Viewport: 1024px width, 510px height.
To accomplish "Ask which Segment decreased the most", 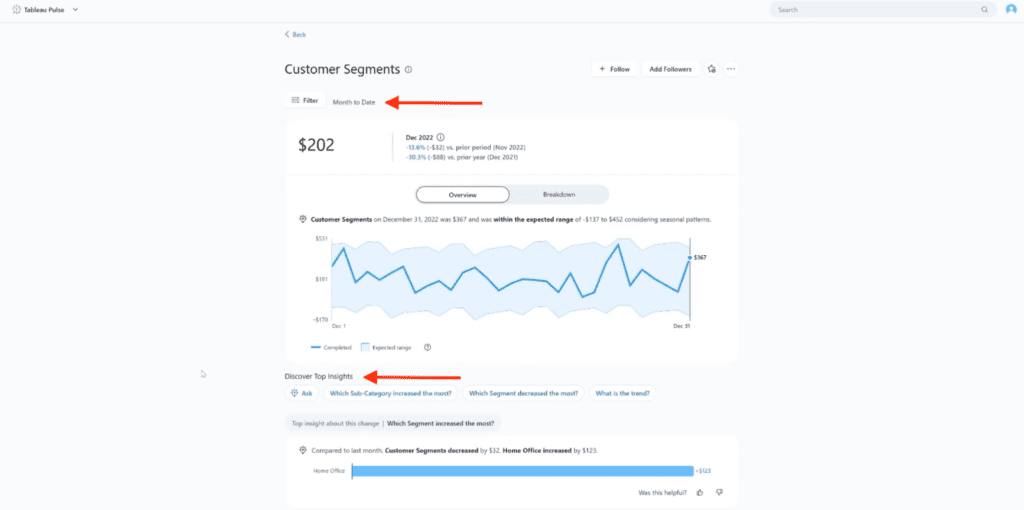I will [524, 393].
